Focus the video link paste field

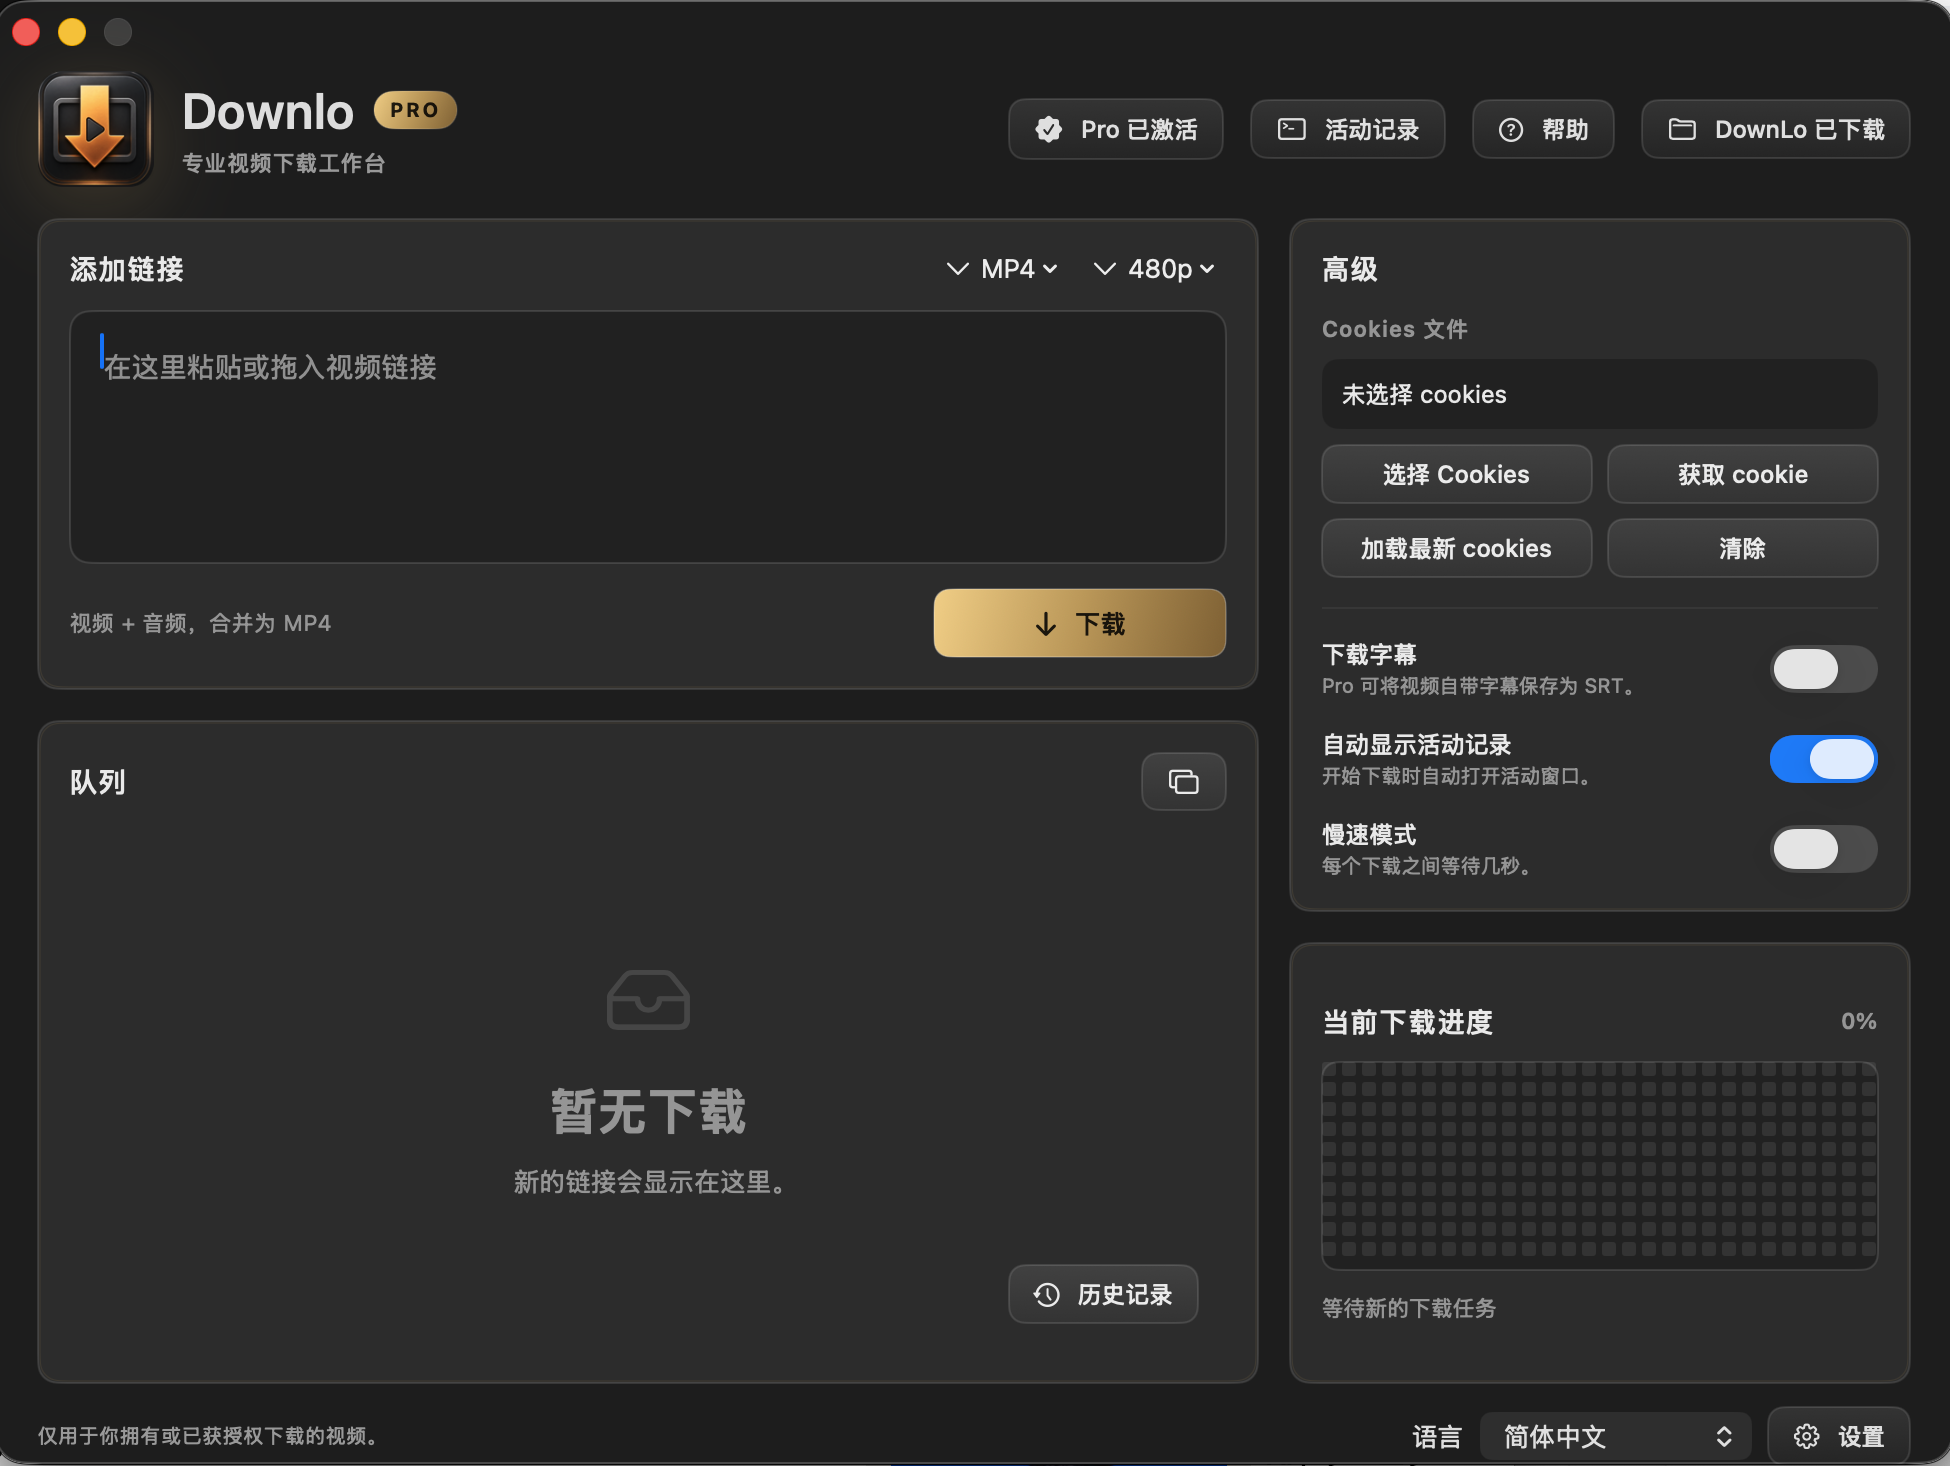point(648,437)
